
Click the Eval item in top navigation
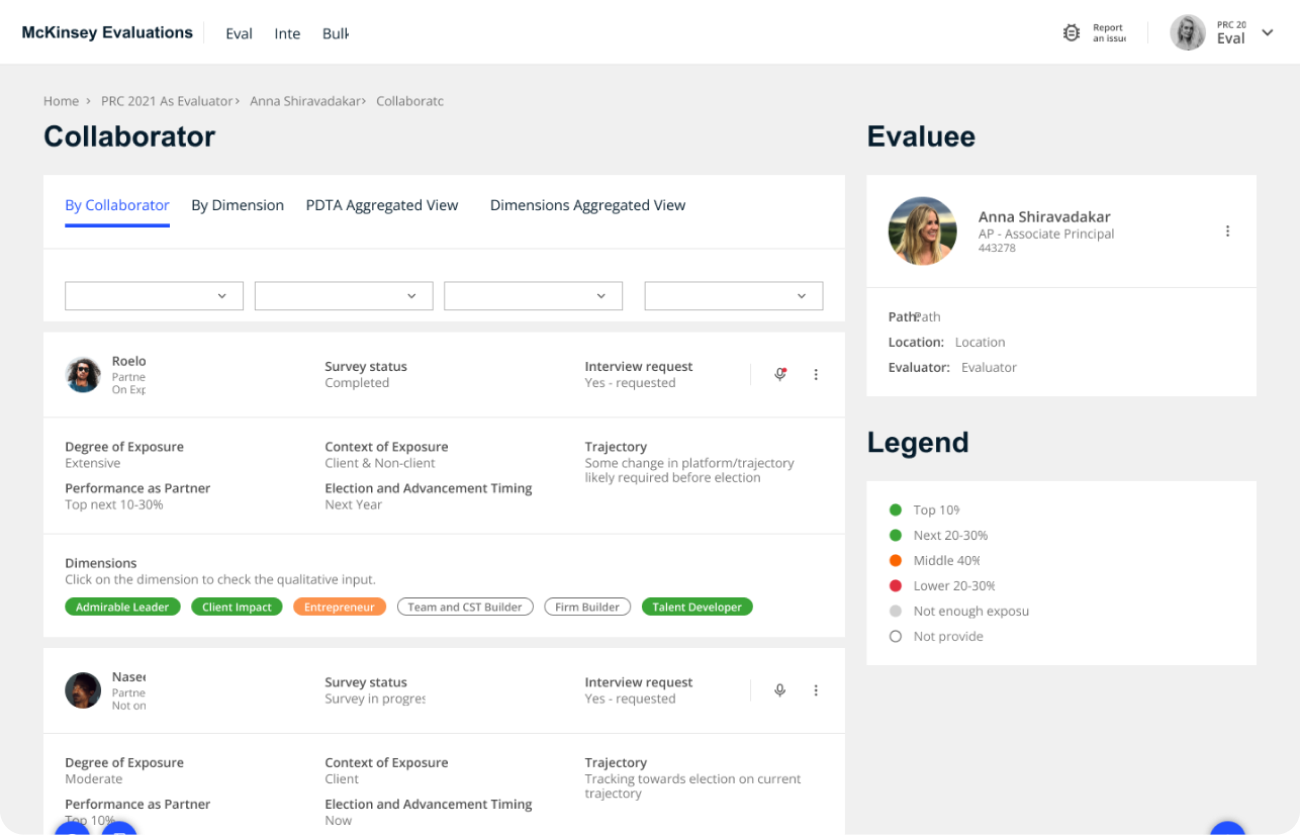(239, 33)
